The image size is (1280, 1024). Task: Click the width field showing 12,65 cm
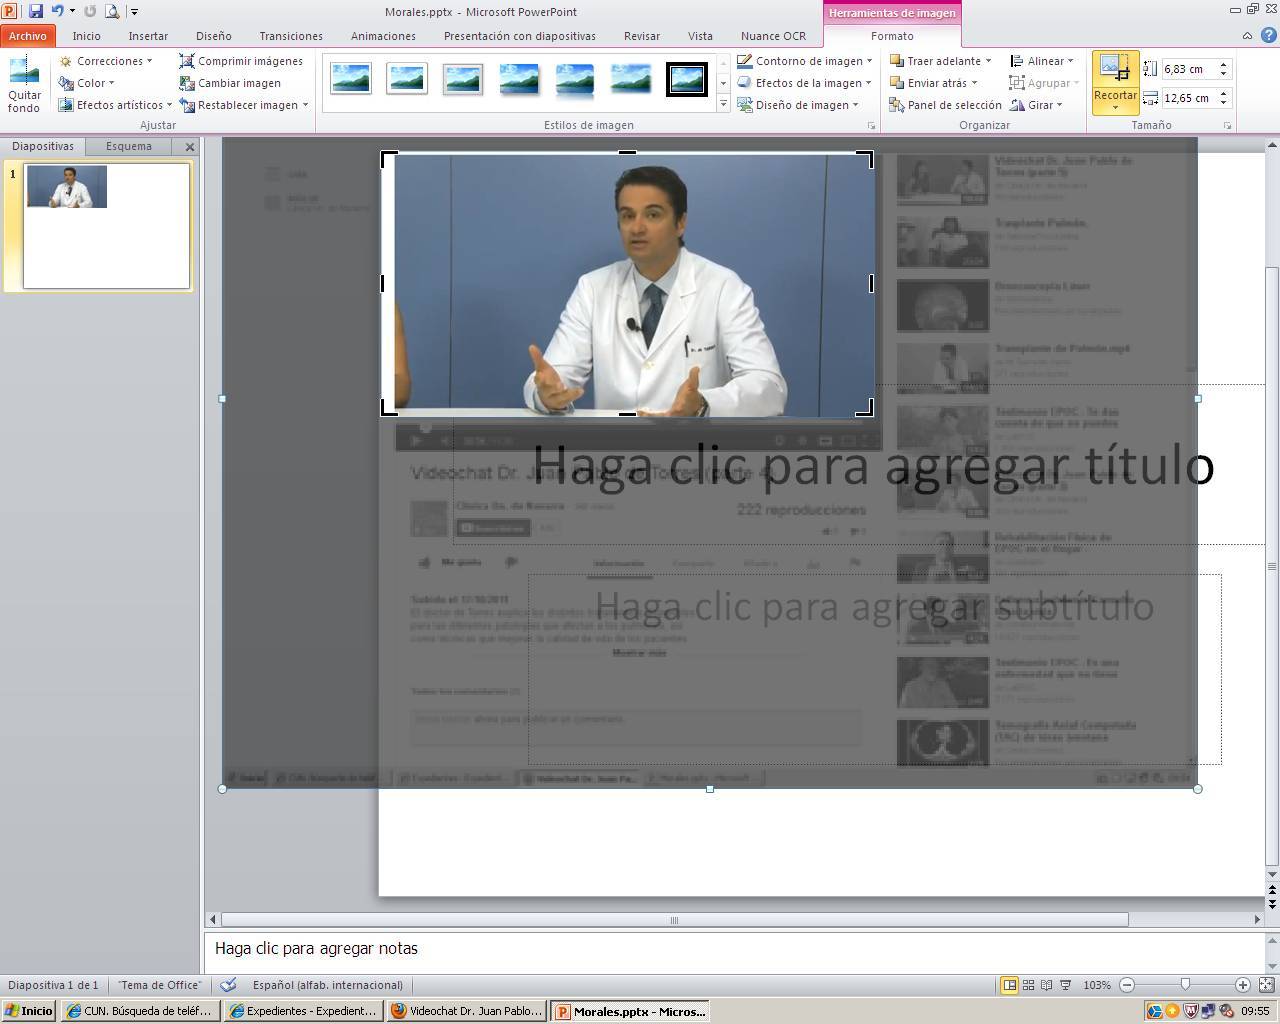point(1188,98)
